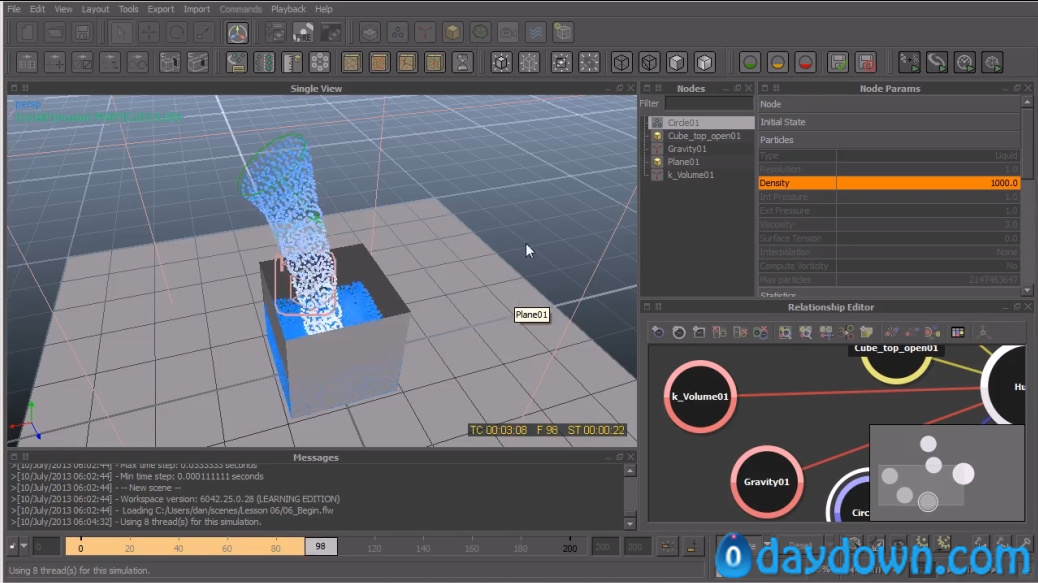Click the Node Params scrollbar up arrow
Screen dimensions: 1038x583
click(x=1027, y=102)
